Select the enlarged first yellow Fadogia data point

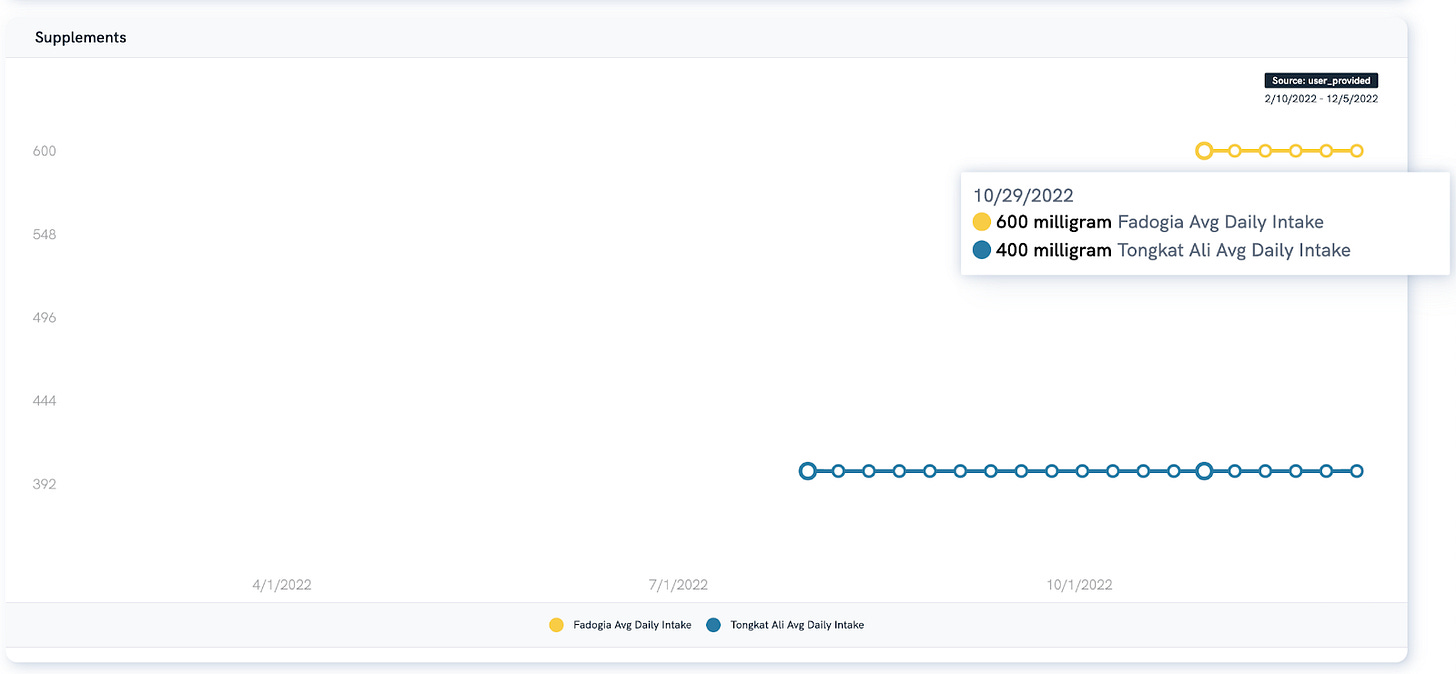(1204, 151)
